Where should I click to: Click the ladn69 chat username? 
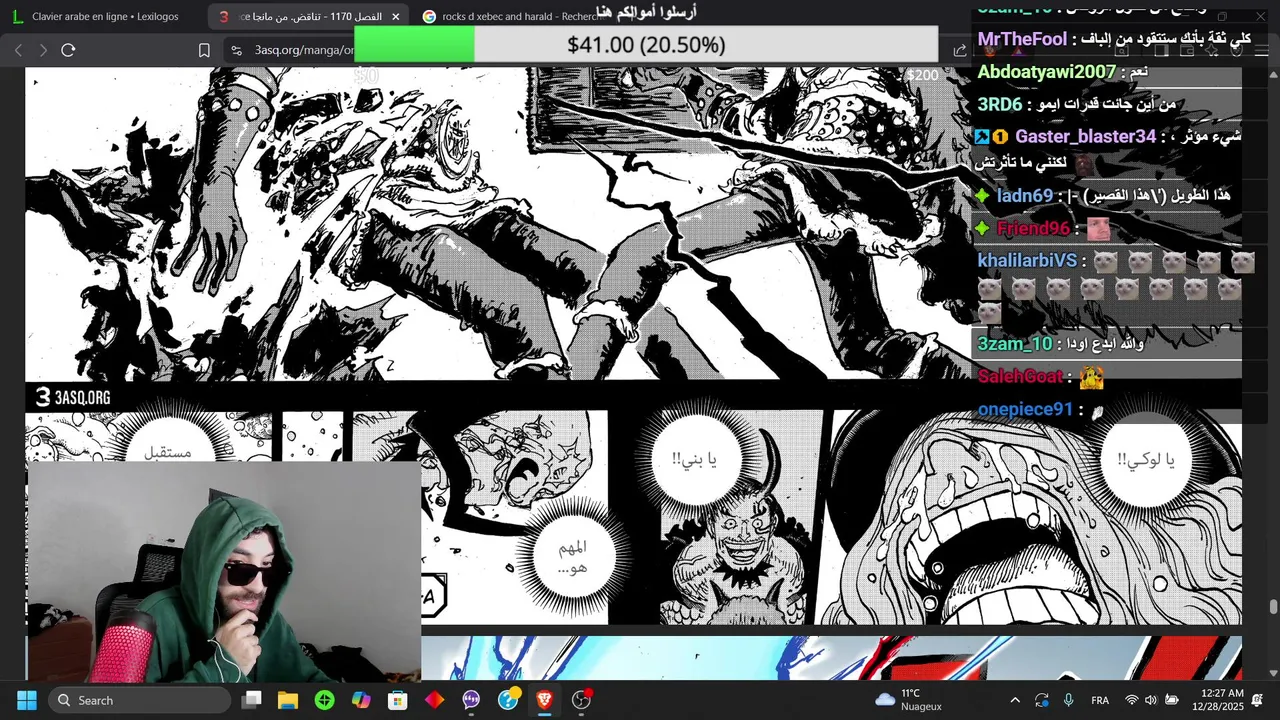[1025, 196]
